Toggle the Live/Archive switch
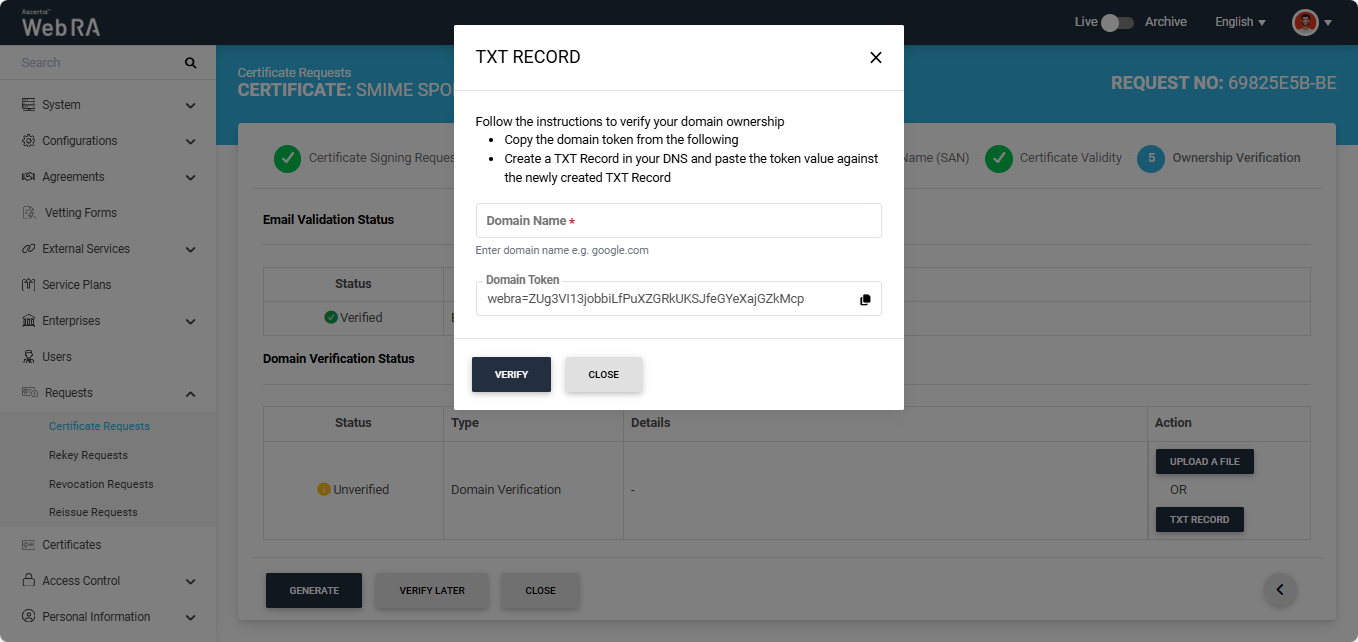 click(1116, 22)
